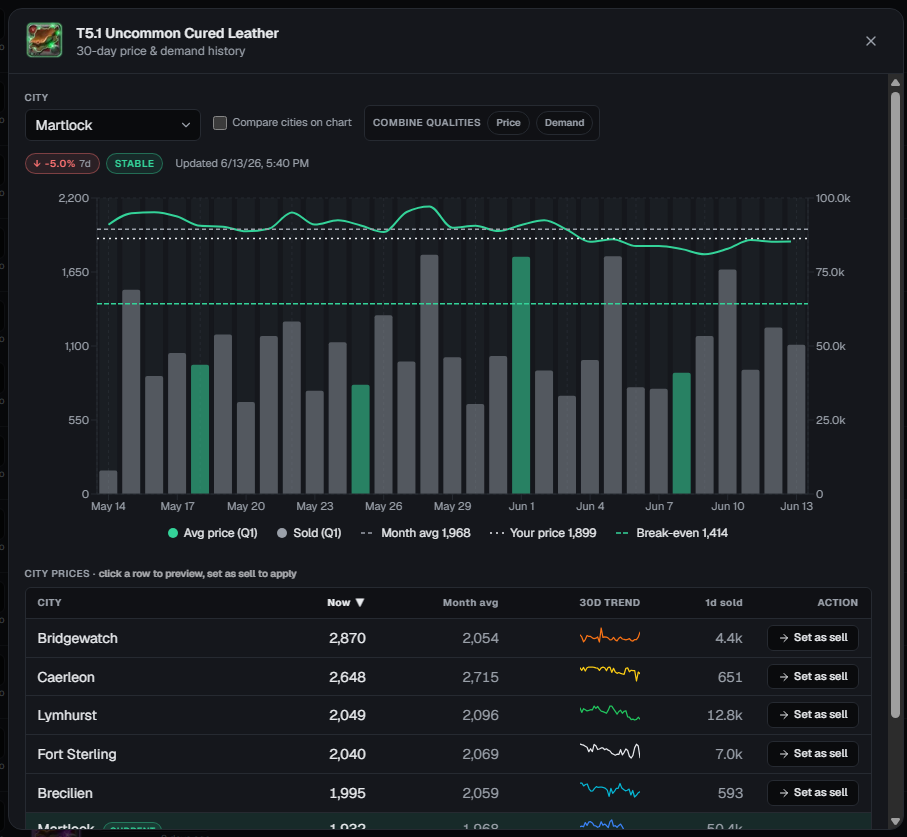Image resolution: width=907 pixels, height=837 pixels.
Task: Click Lymhurst green trend sparkline
Action: coord(610,713)
